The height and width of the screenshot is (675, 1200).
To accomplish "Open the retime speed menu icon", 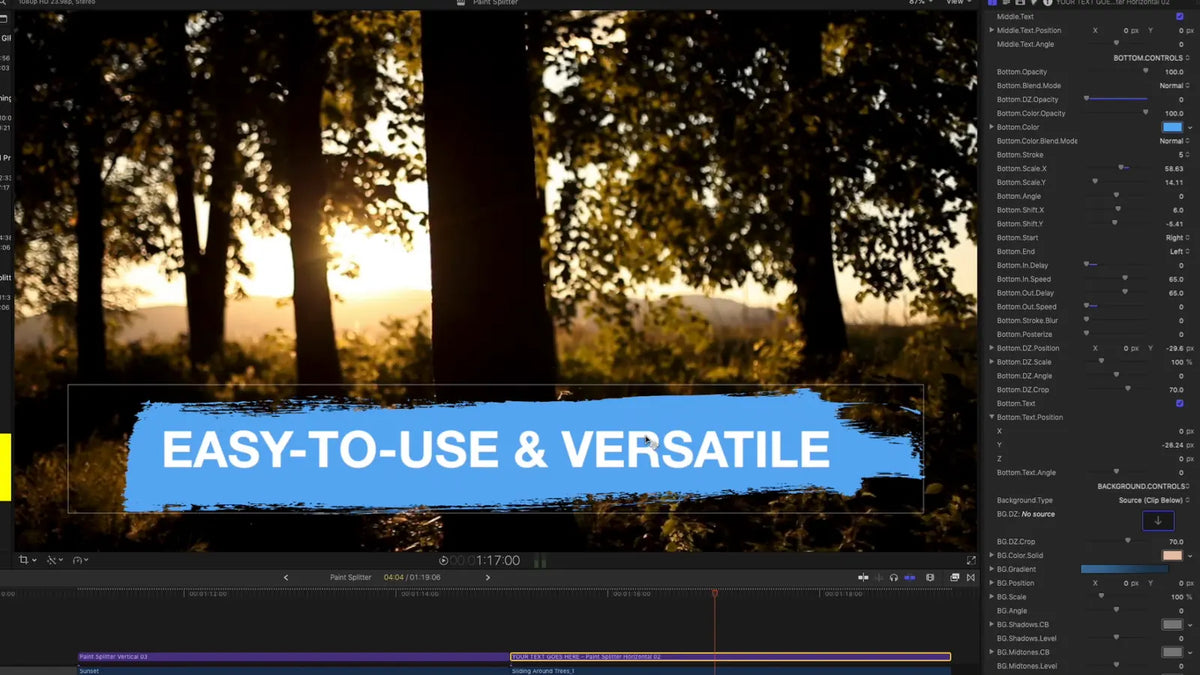I will coord(78,560).
